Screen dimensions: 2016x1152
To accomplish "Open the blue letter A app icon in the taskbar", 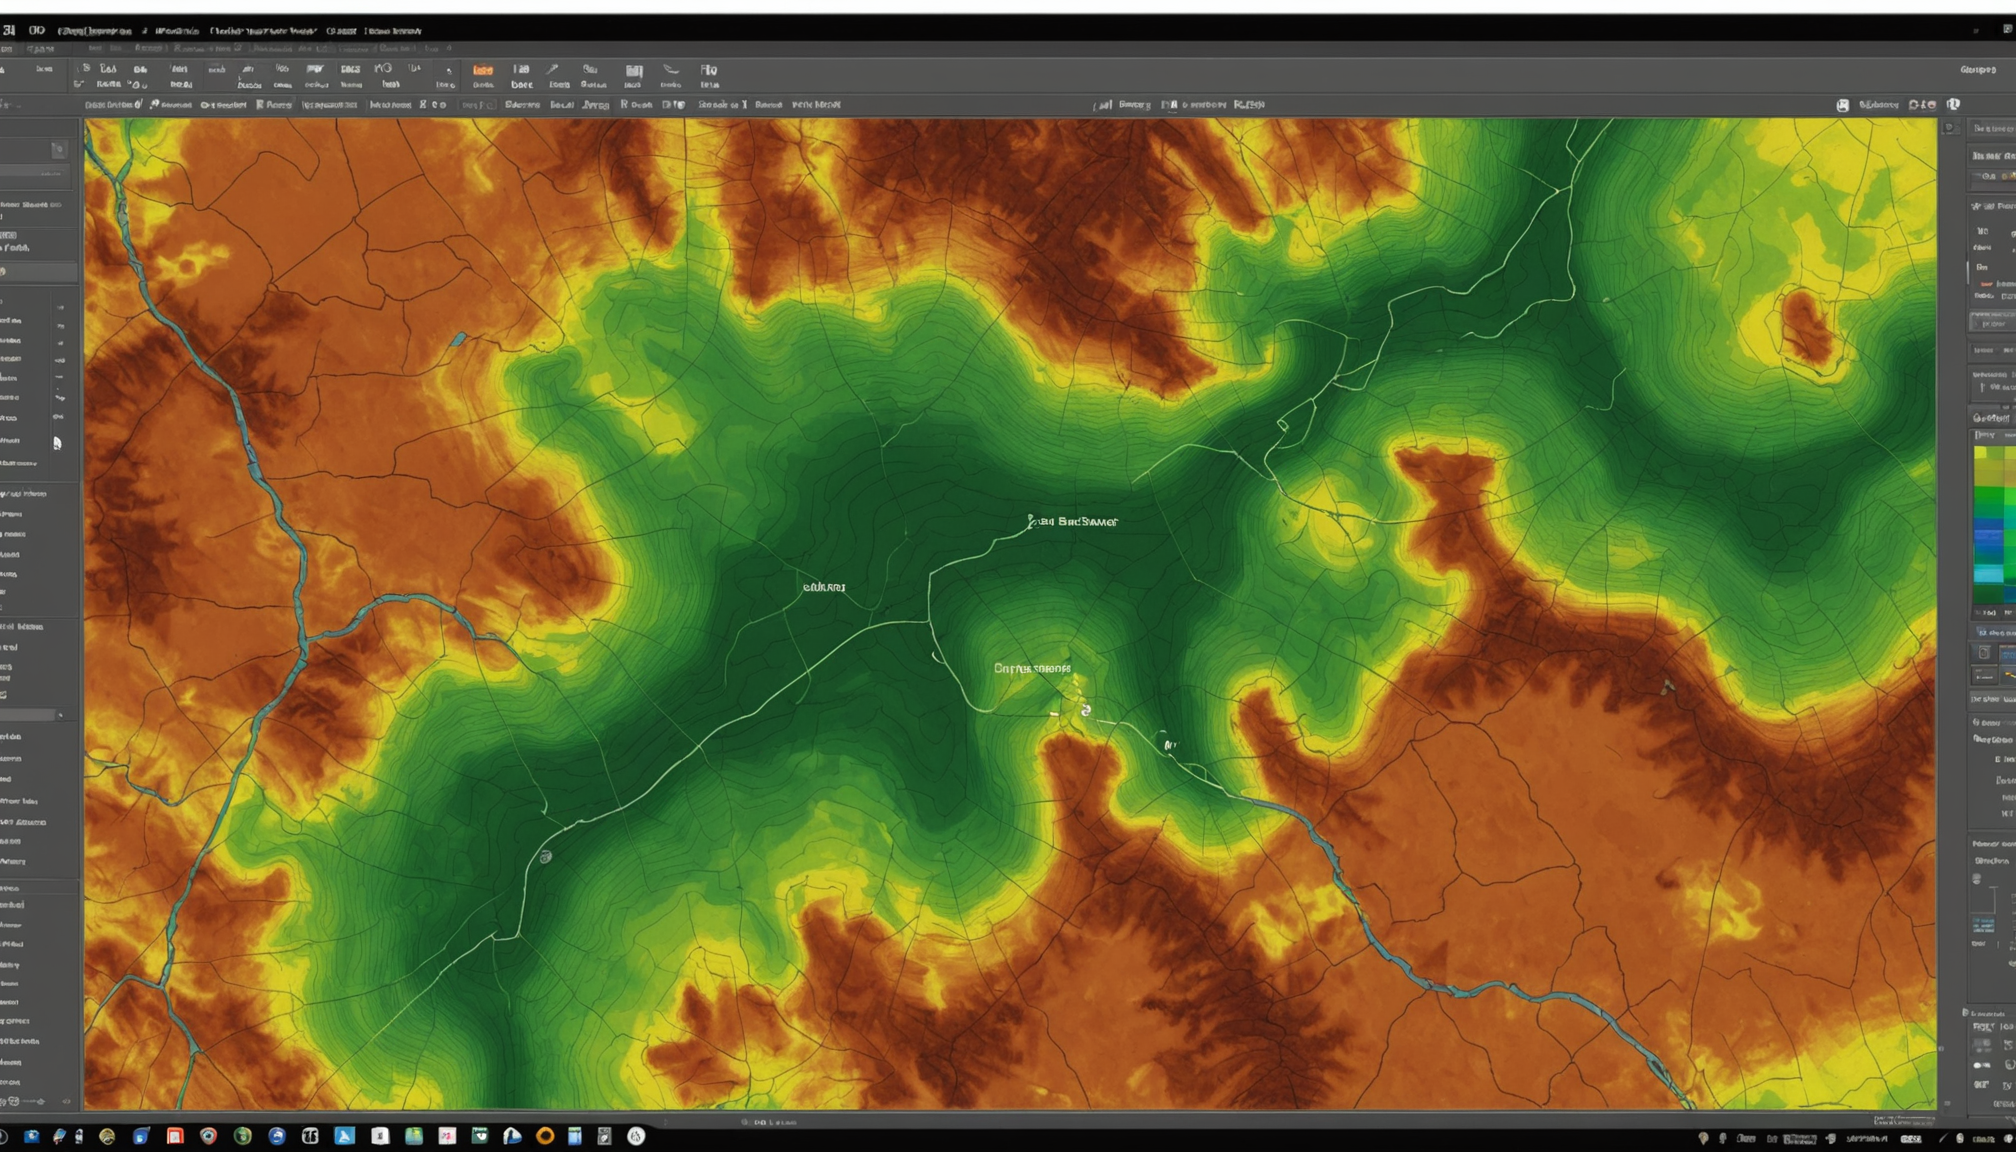I will pos(345,1136).
